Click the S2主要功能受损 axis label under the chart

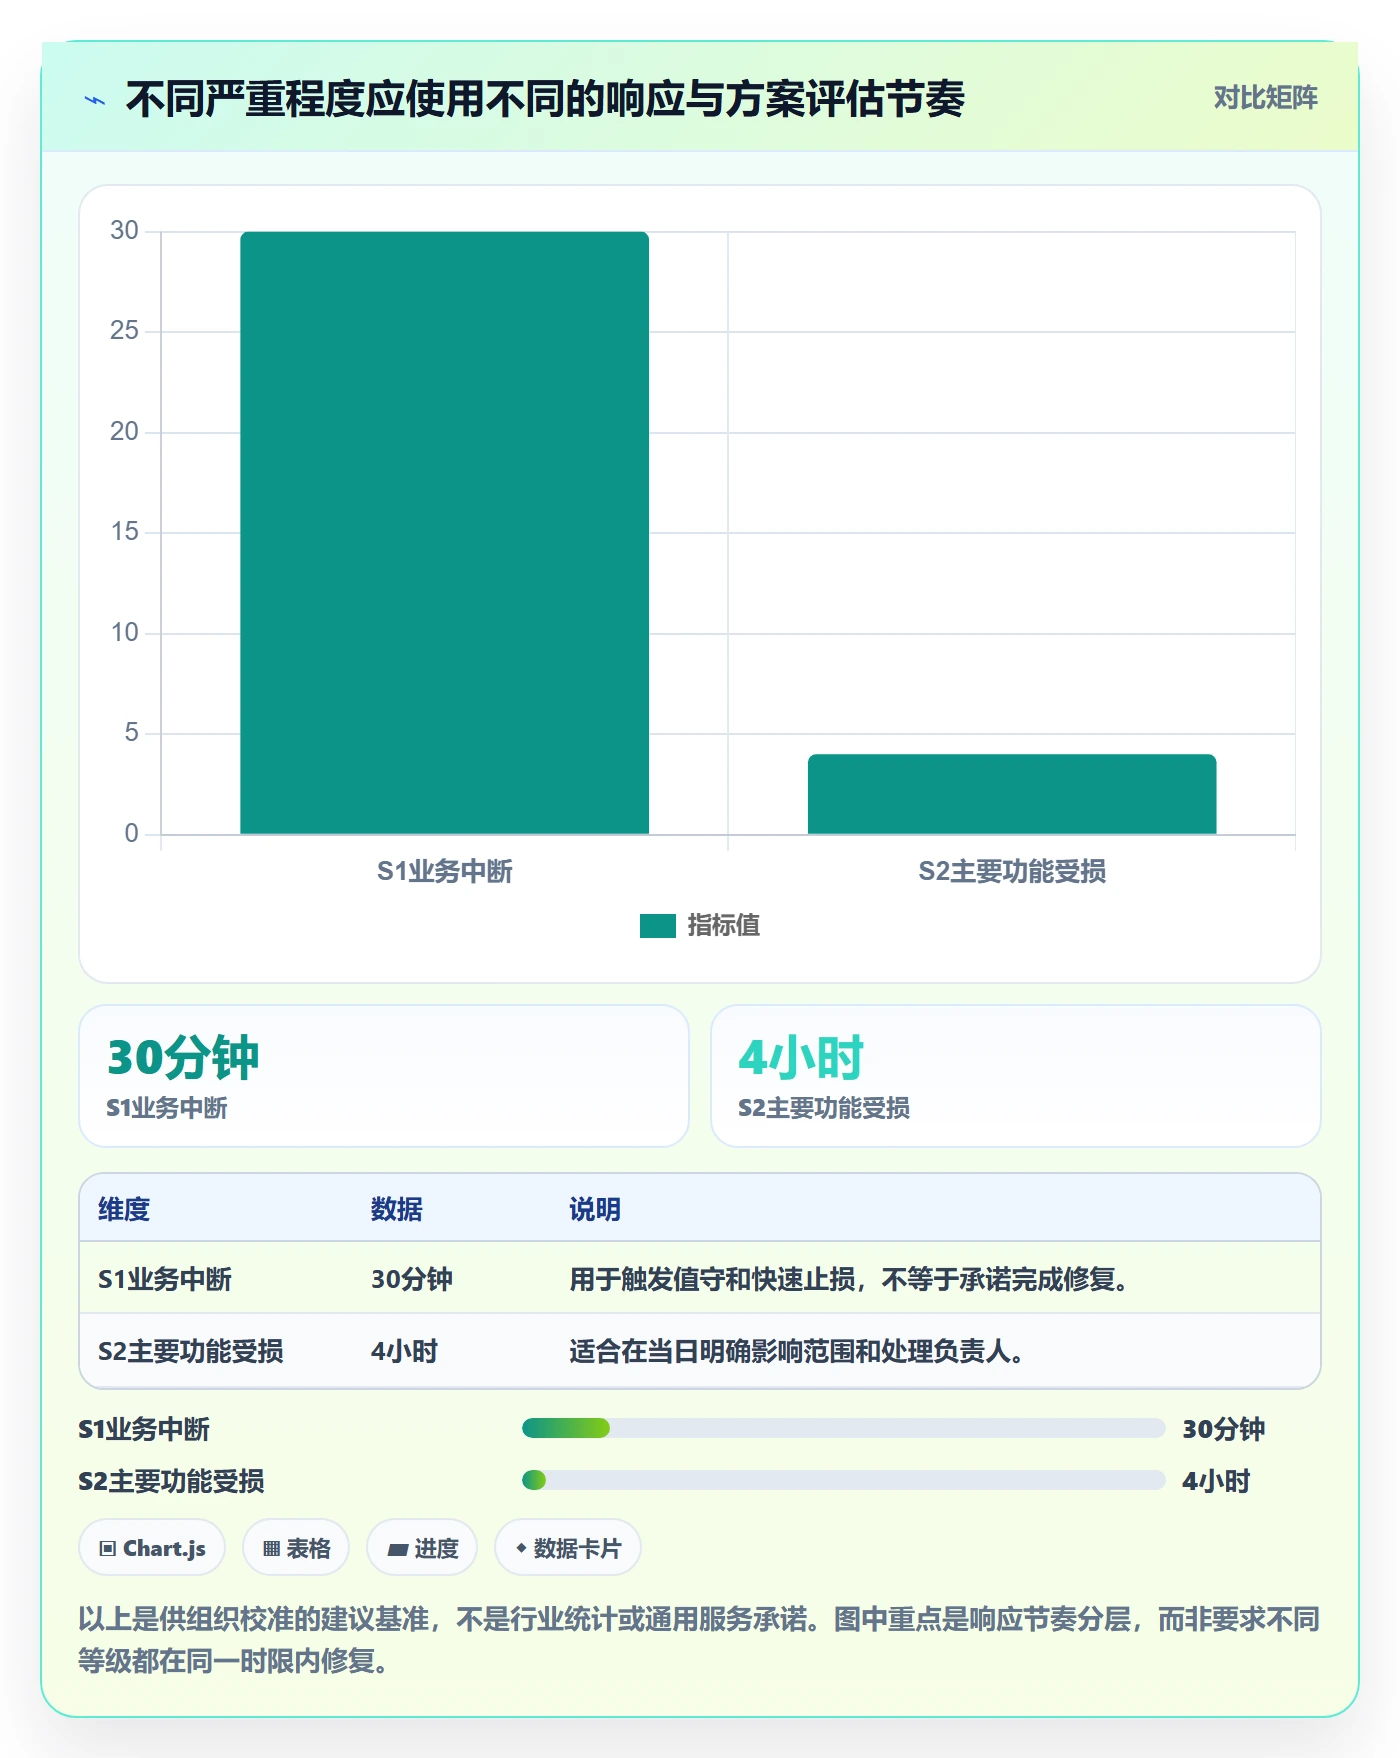1012,871
